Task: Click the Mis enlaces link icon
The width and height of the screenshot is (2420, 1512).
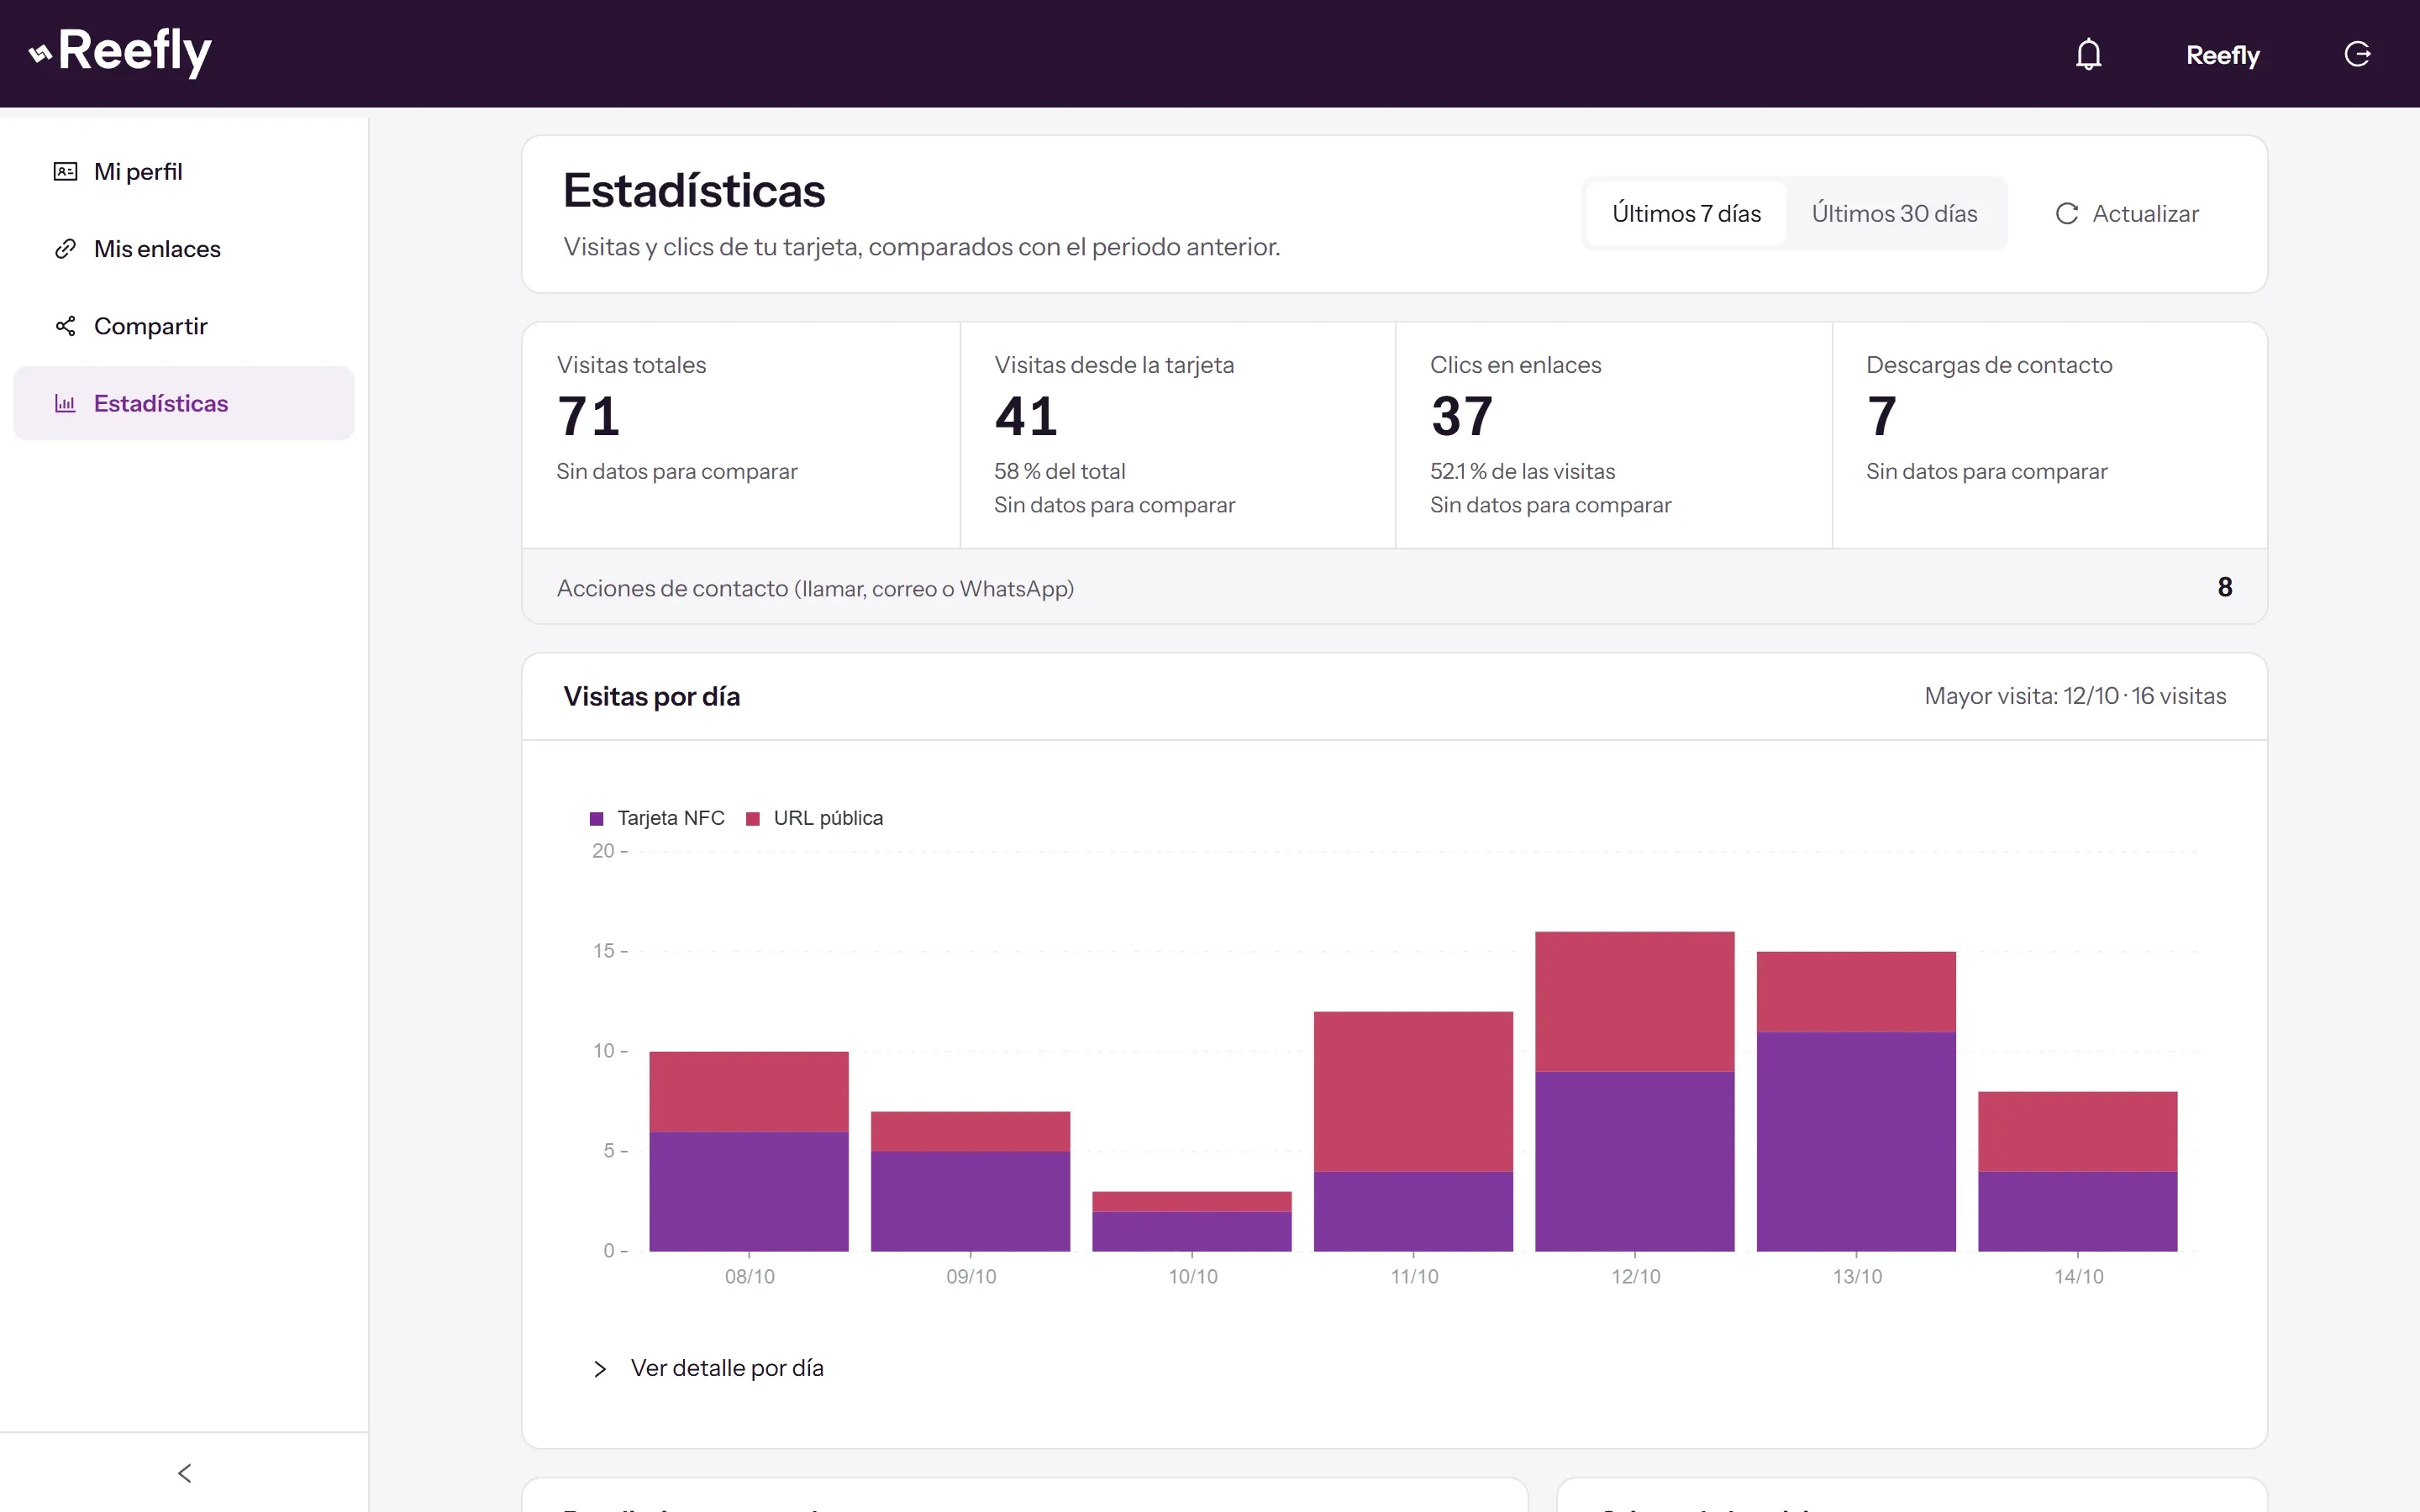Action: (65, 249)
